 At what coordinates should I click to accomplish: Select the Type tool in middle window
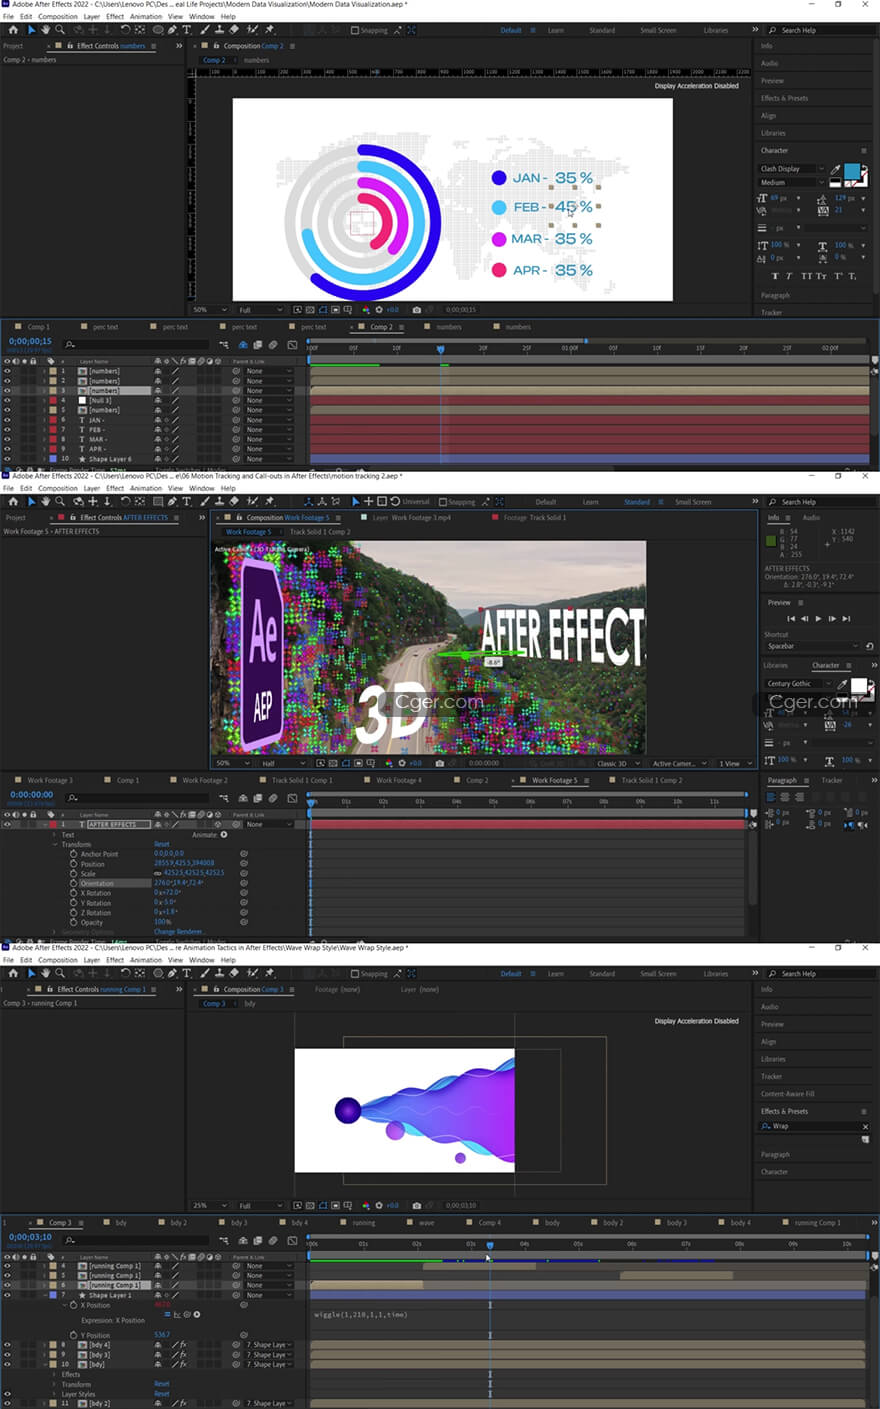pos(186,501)
